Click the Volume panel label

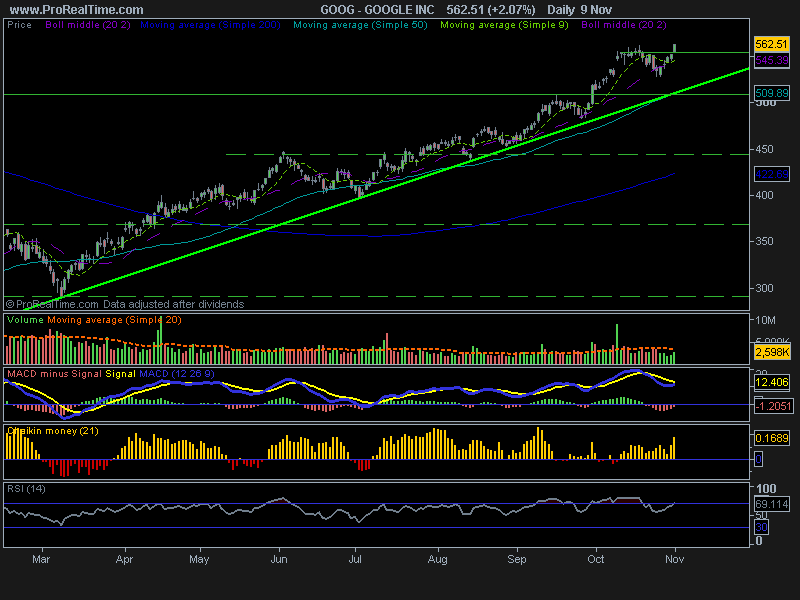click(x=26, y=320)
